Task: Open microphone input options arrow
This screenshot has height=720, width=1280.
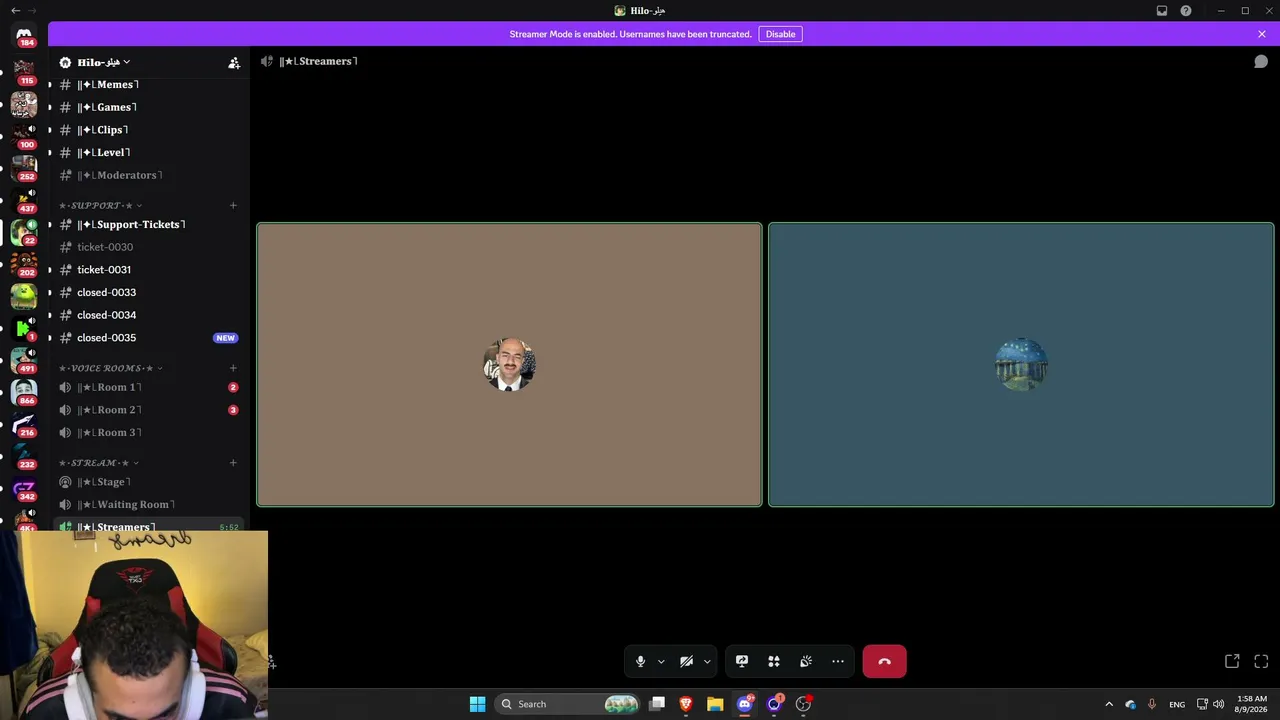Action: pos(661,661)
